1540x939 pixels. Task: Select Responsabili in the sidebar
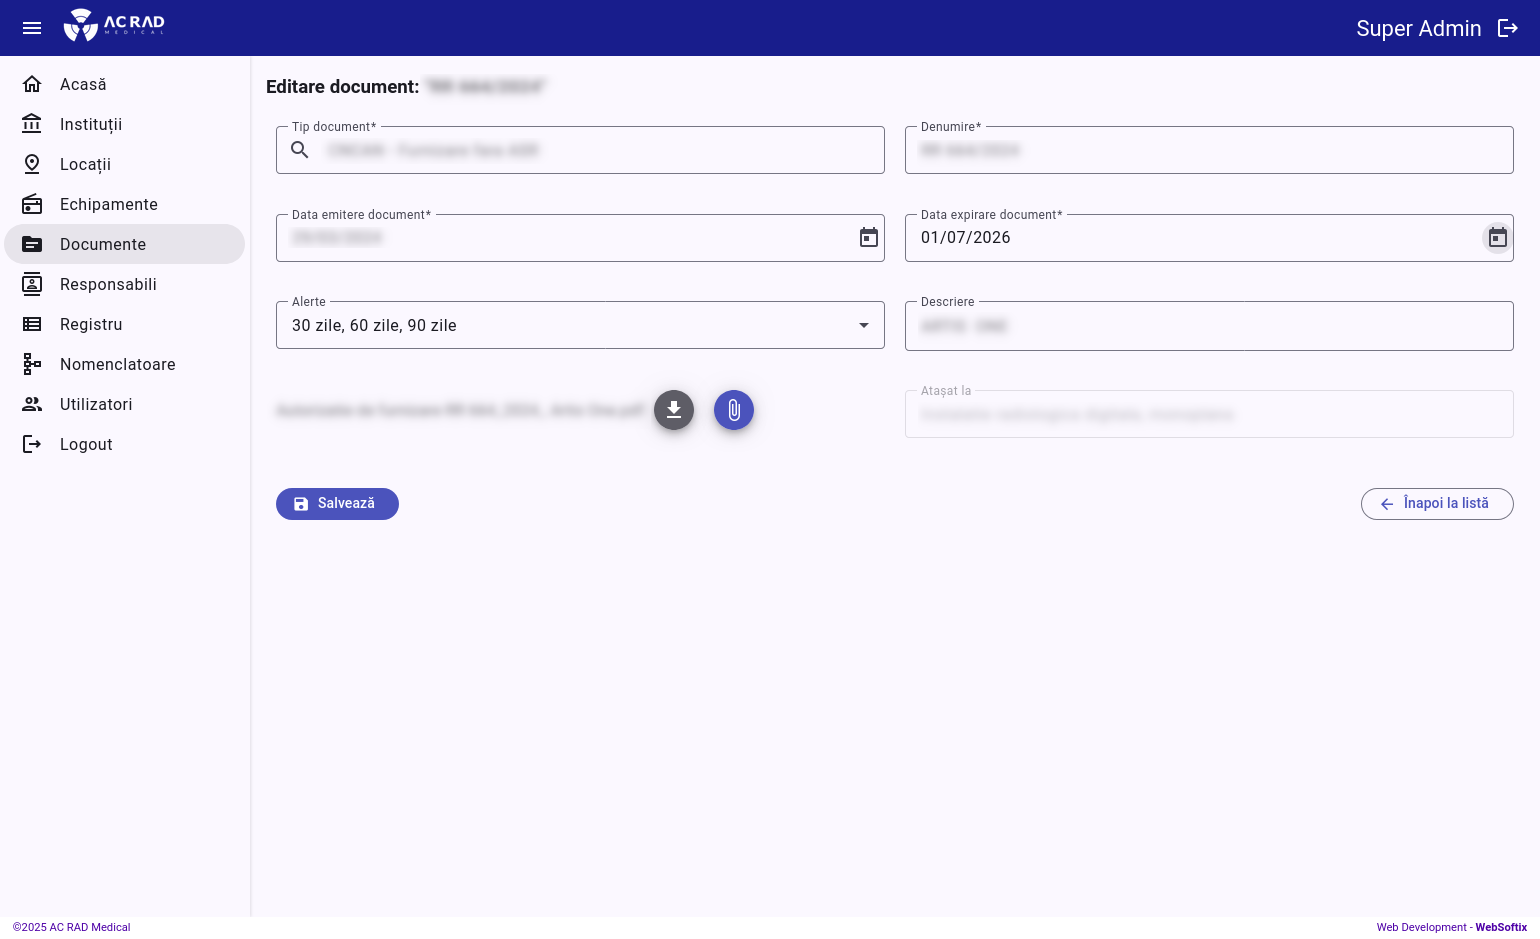(x=108, y=284)
